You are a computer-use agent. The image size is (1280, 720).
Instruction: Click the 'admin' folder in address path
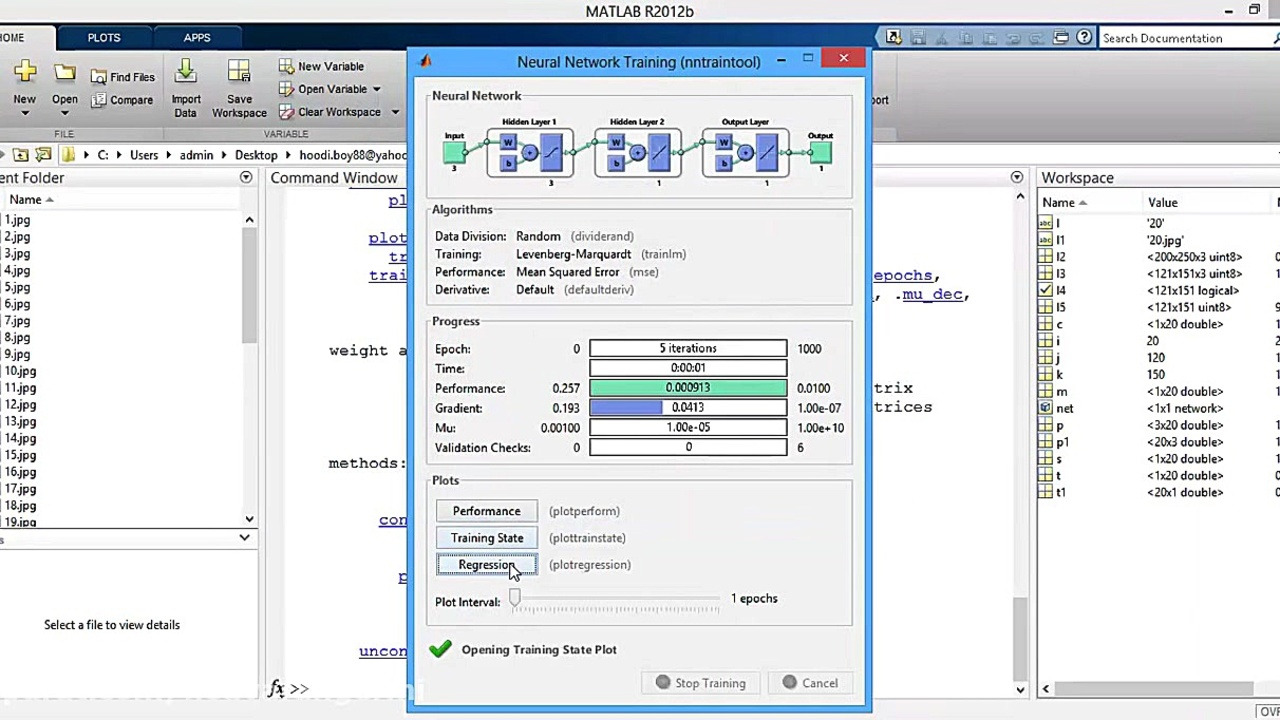pyautogui.click(x=197, y=155)
